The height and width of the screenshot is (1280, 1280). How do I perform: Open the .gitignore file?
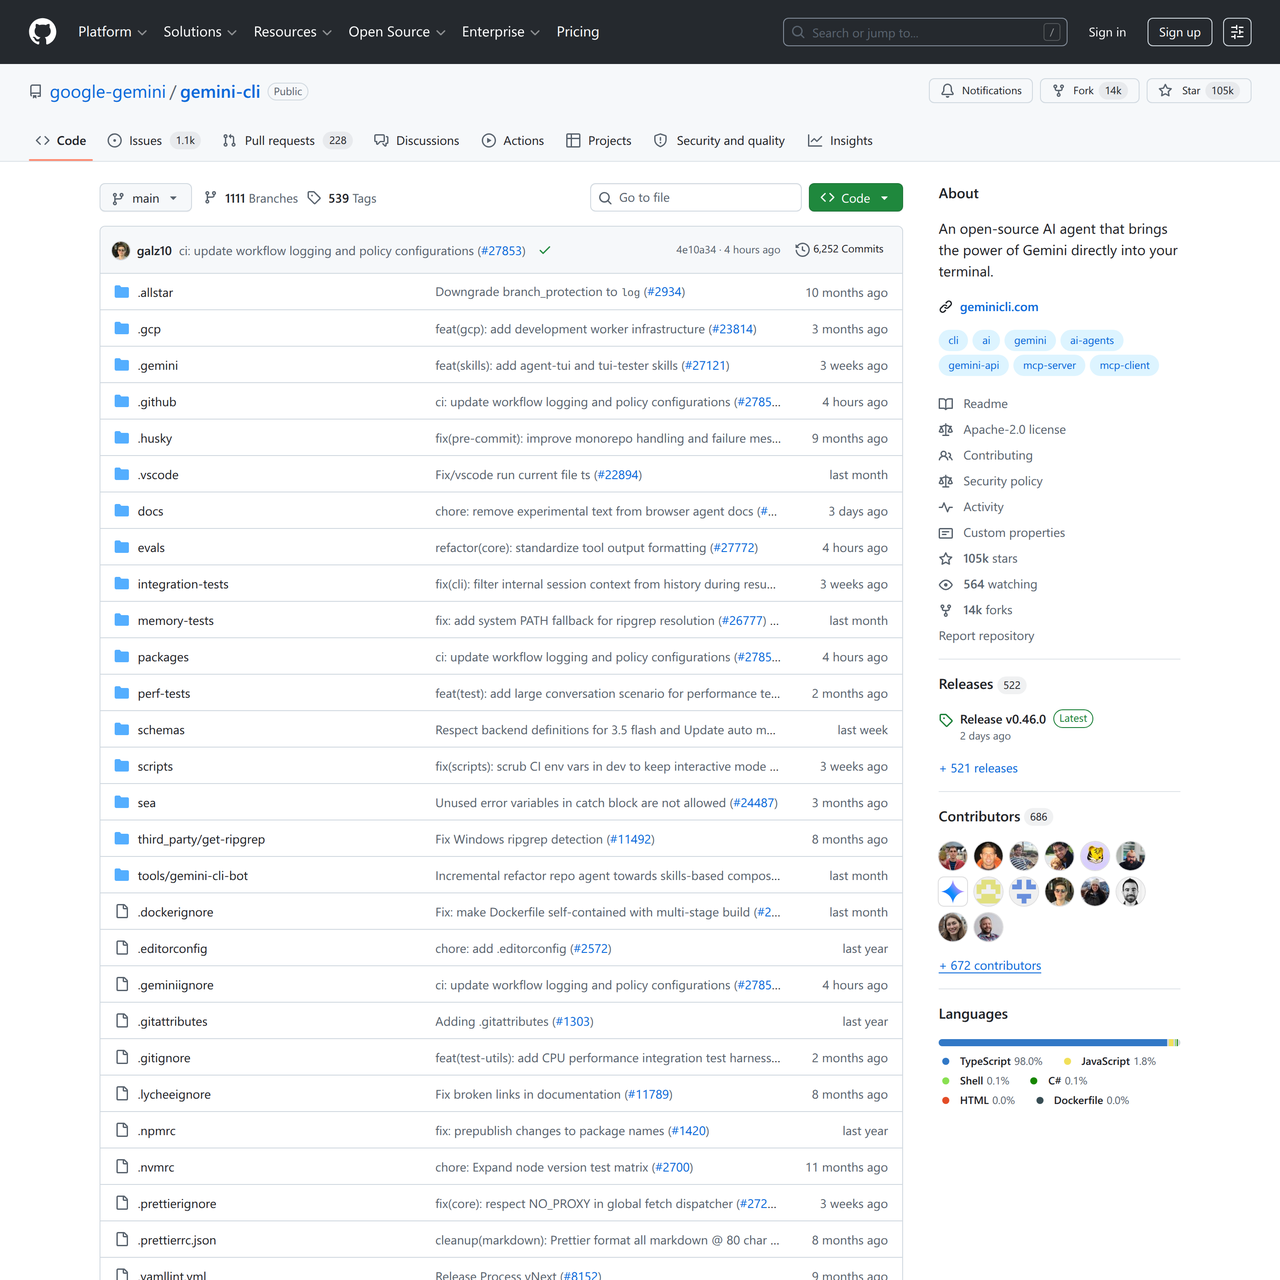click(x=164, y=1058)
